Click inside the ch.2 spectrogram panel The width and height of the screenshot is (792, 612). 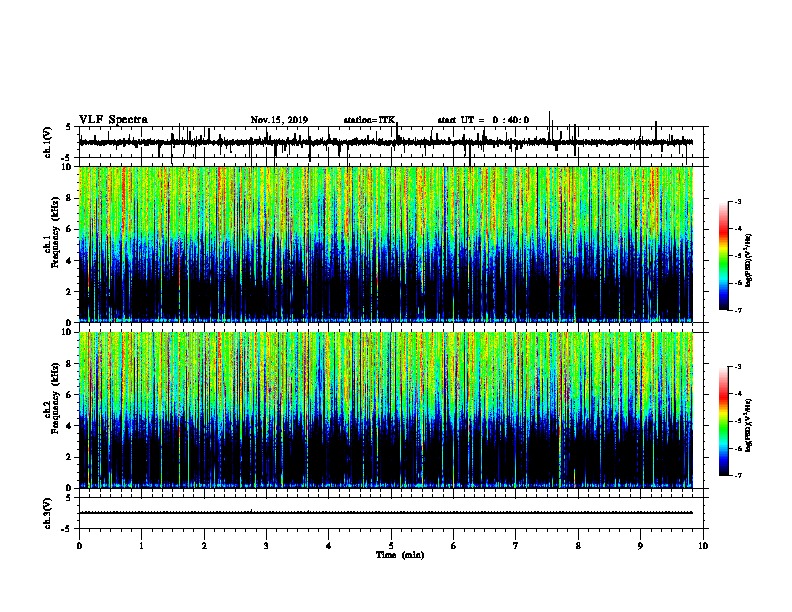point(386,410)
